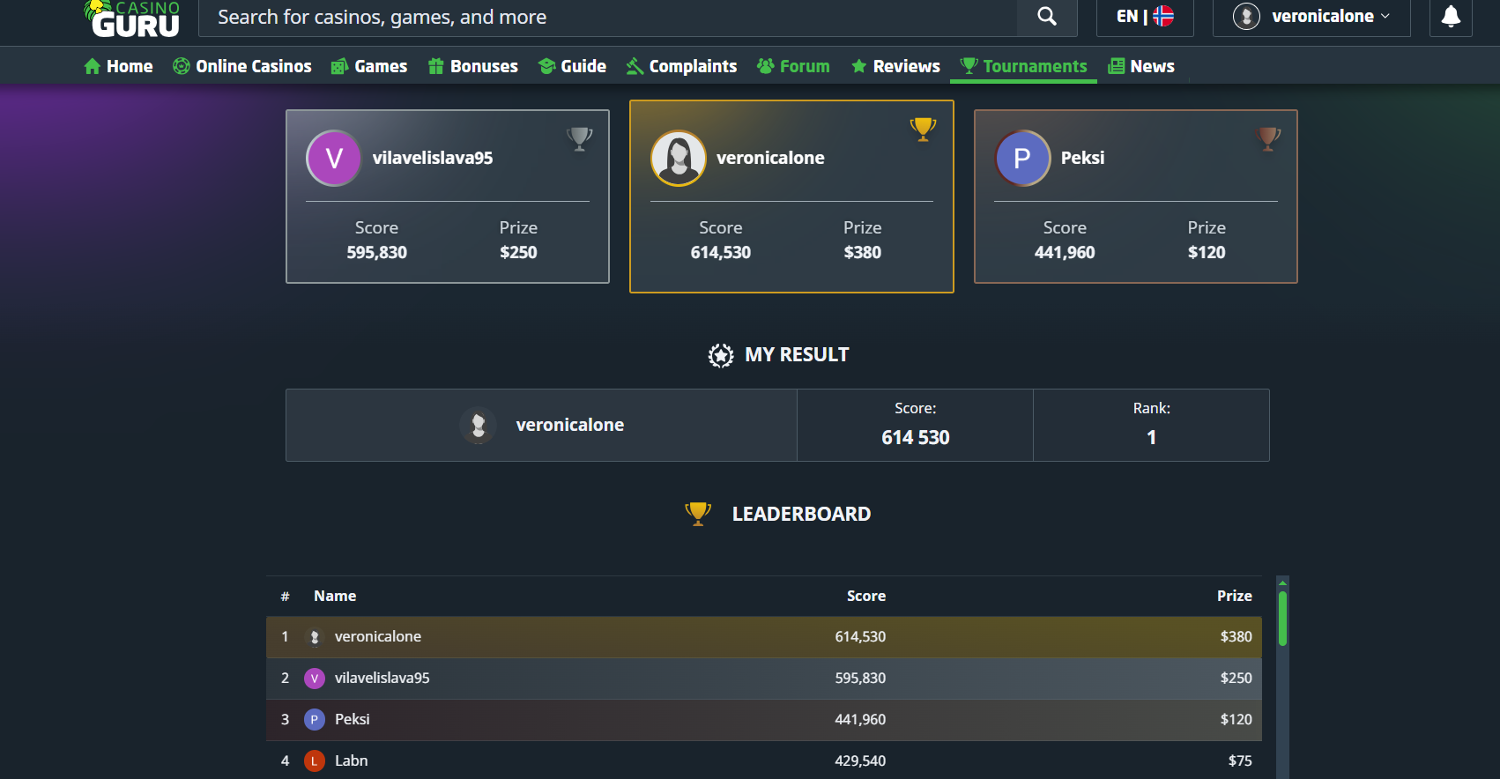Select Peksi in the leaderboard list
Image resolution: width=1500 pixels, height=779 pixels.
pyautogui.click(x=352, y=719)
